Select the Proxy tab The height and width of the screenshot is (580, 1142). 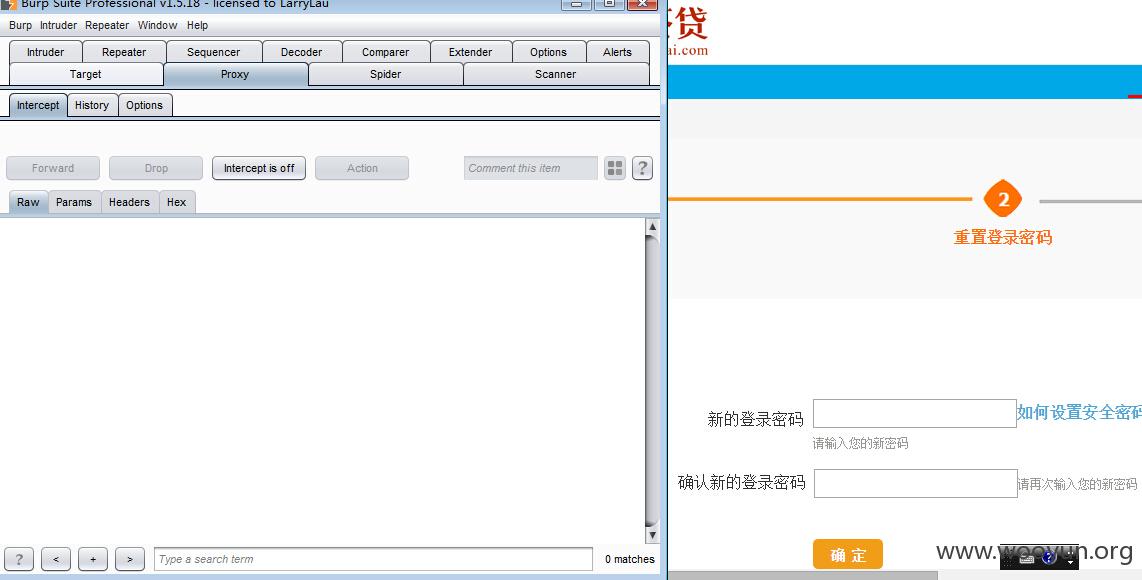[x=235, y=74]
